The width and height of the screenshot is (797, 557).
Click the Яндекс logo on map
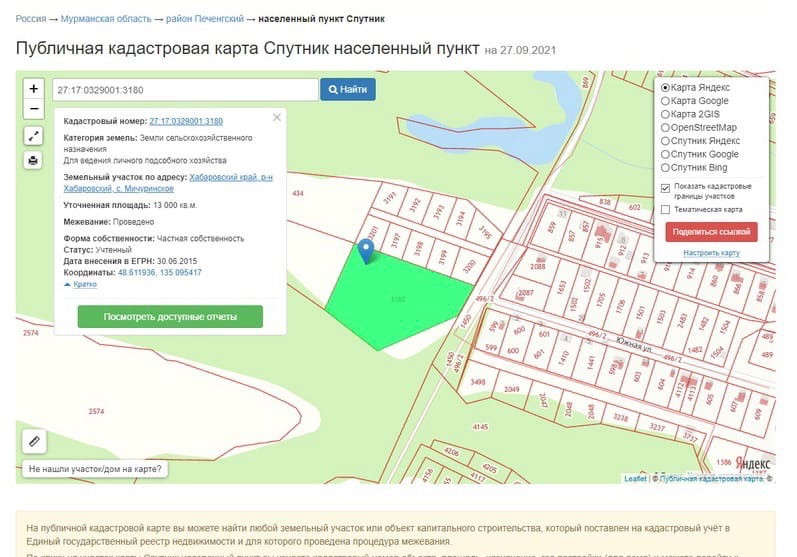(x=753, y=463)
